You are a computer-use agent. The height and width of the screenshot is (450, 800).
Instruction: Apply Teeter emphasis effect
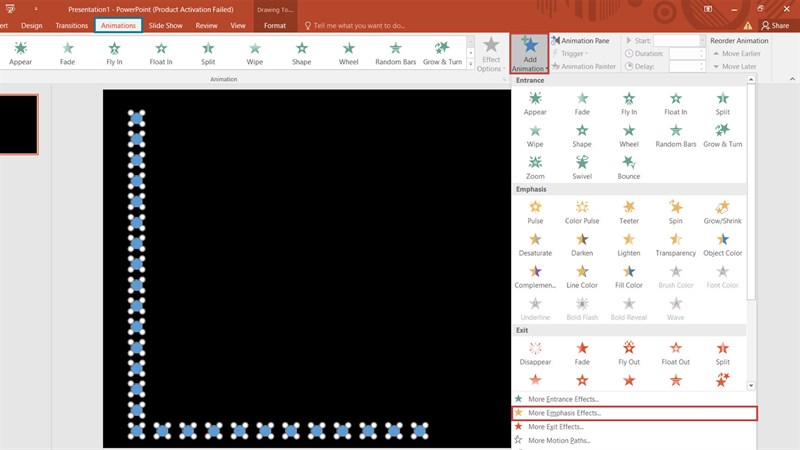pos(629,212)
